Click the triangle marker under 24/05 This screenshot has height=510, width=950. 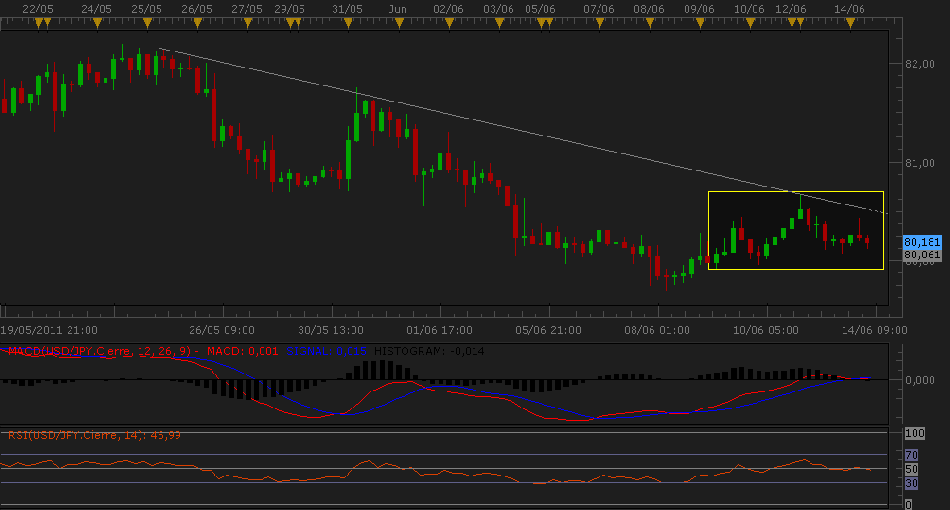(97, 23)
